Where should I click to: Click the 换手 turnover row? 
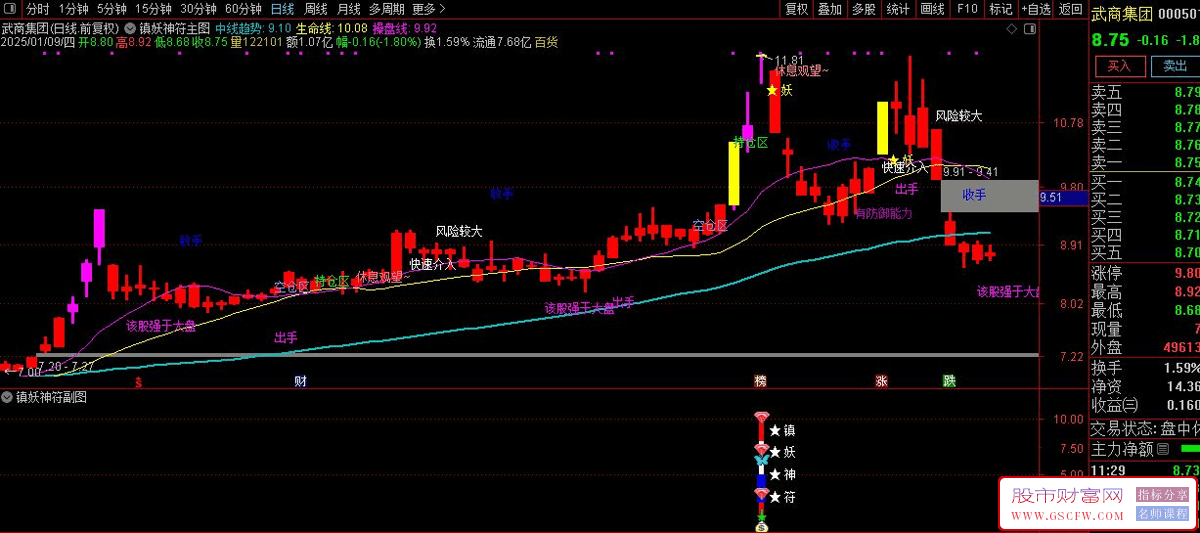tap(1145, 368)
